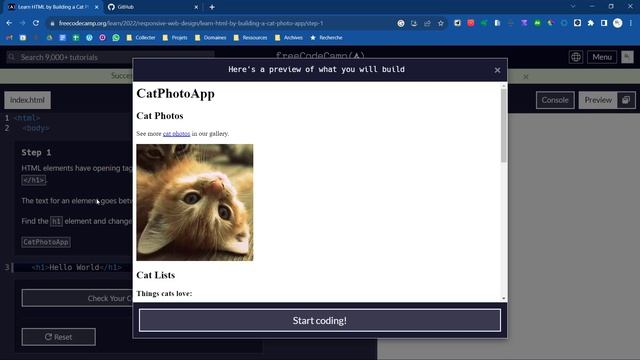Click the blue document bookmark icon
The width and height of the screenshot is (640, 360).
62,38
